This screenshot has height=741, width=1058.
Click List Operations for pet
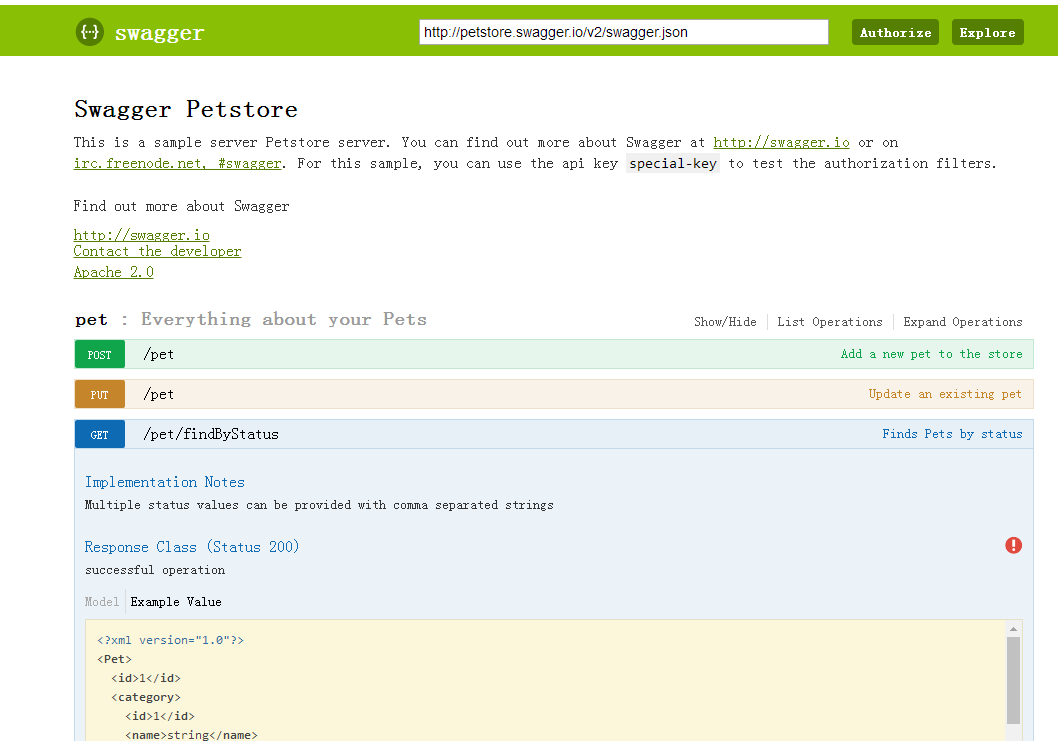click(829, 322)
